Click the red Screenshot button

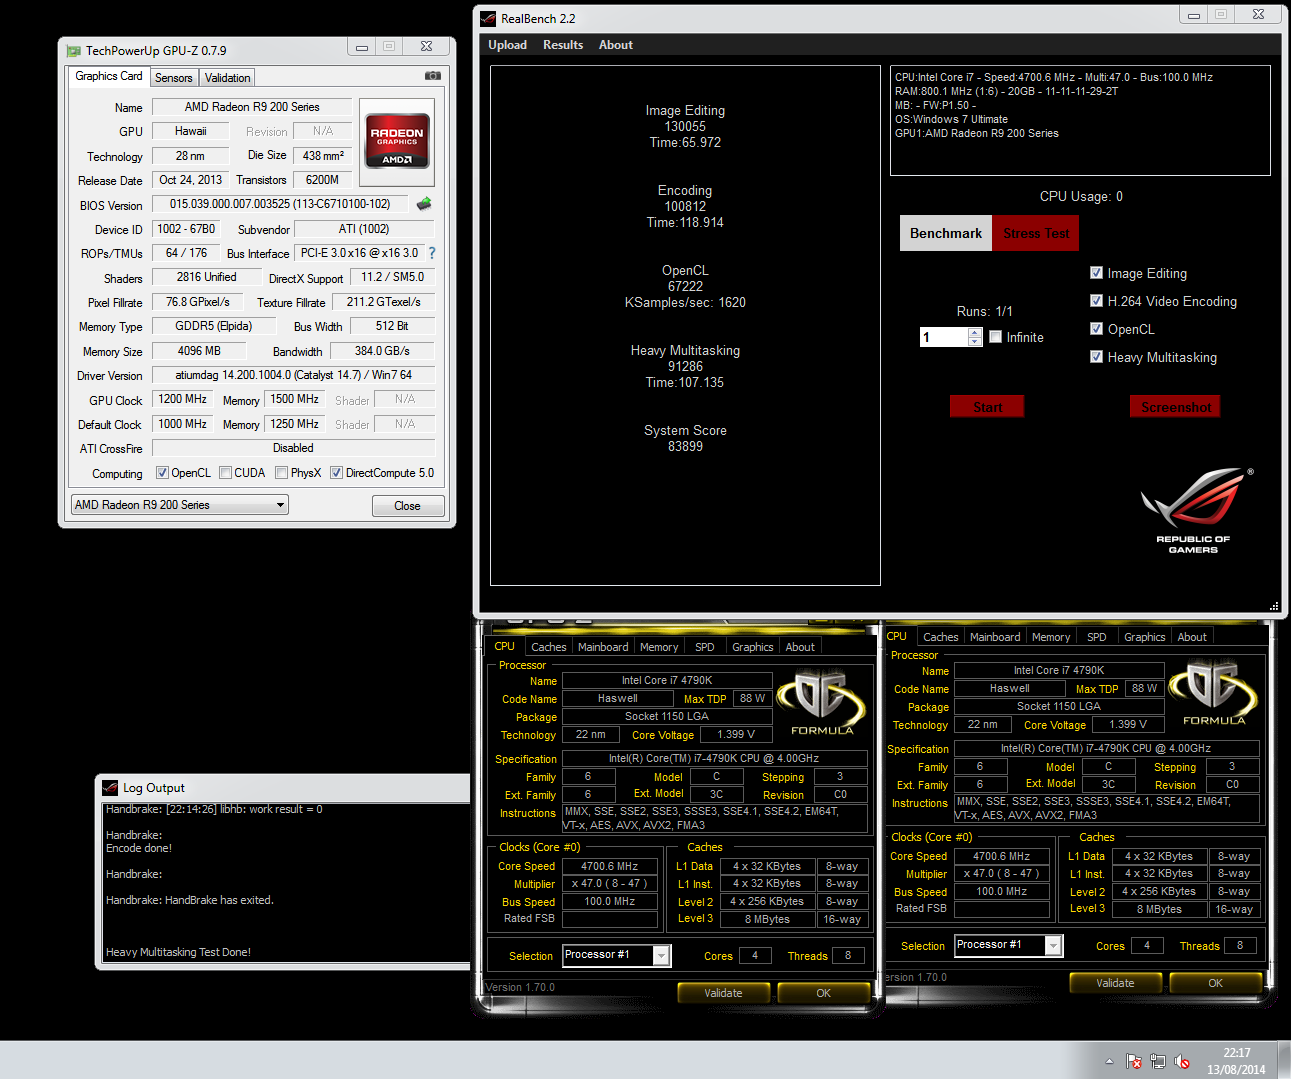[x=1175, y=407]
